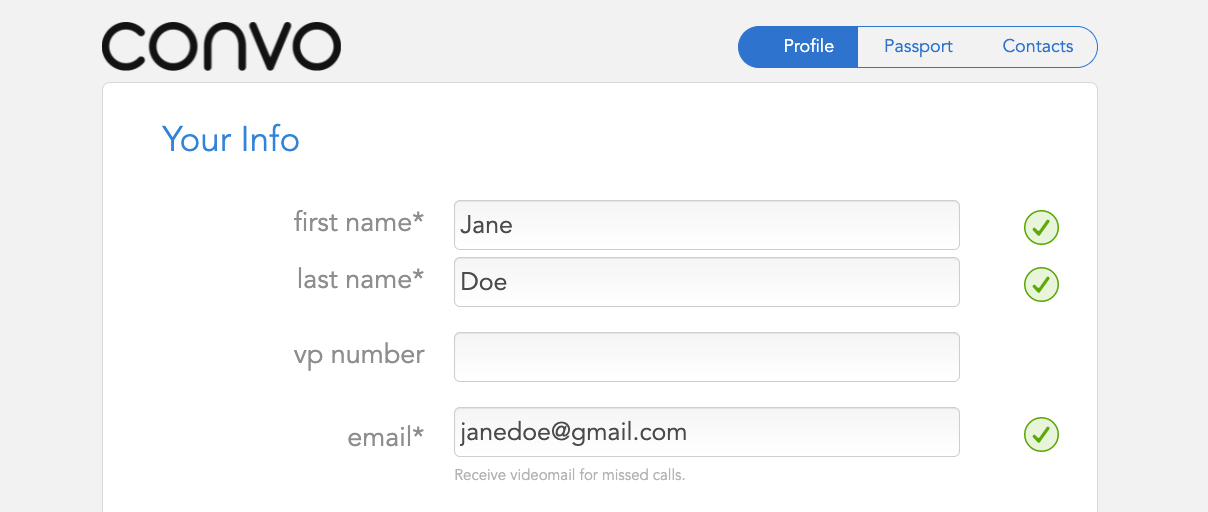Open the Passport tab
This screenshot has height=512, width=1208.
point(918,47)
